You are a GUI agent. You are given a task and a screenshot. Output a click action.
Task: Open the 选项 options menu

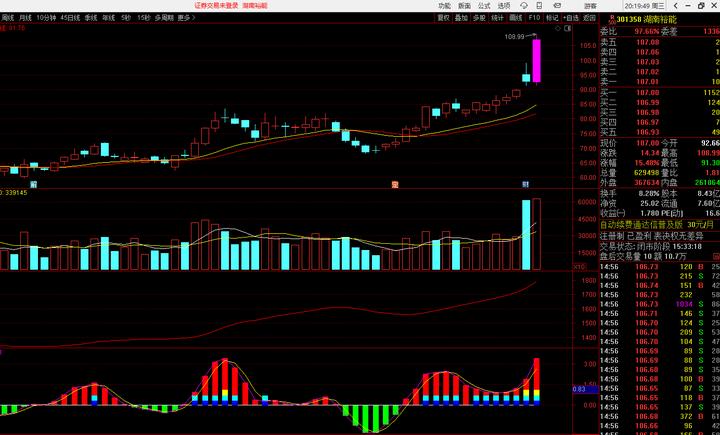click(504, 6)
